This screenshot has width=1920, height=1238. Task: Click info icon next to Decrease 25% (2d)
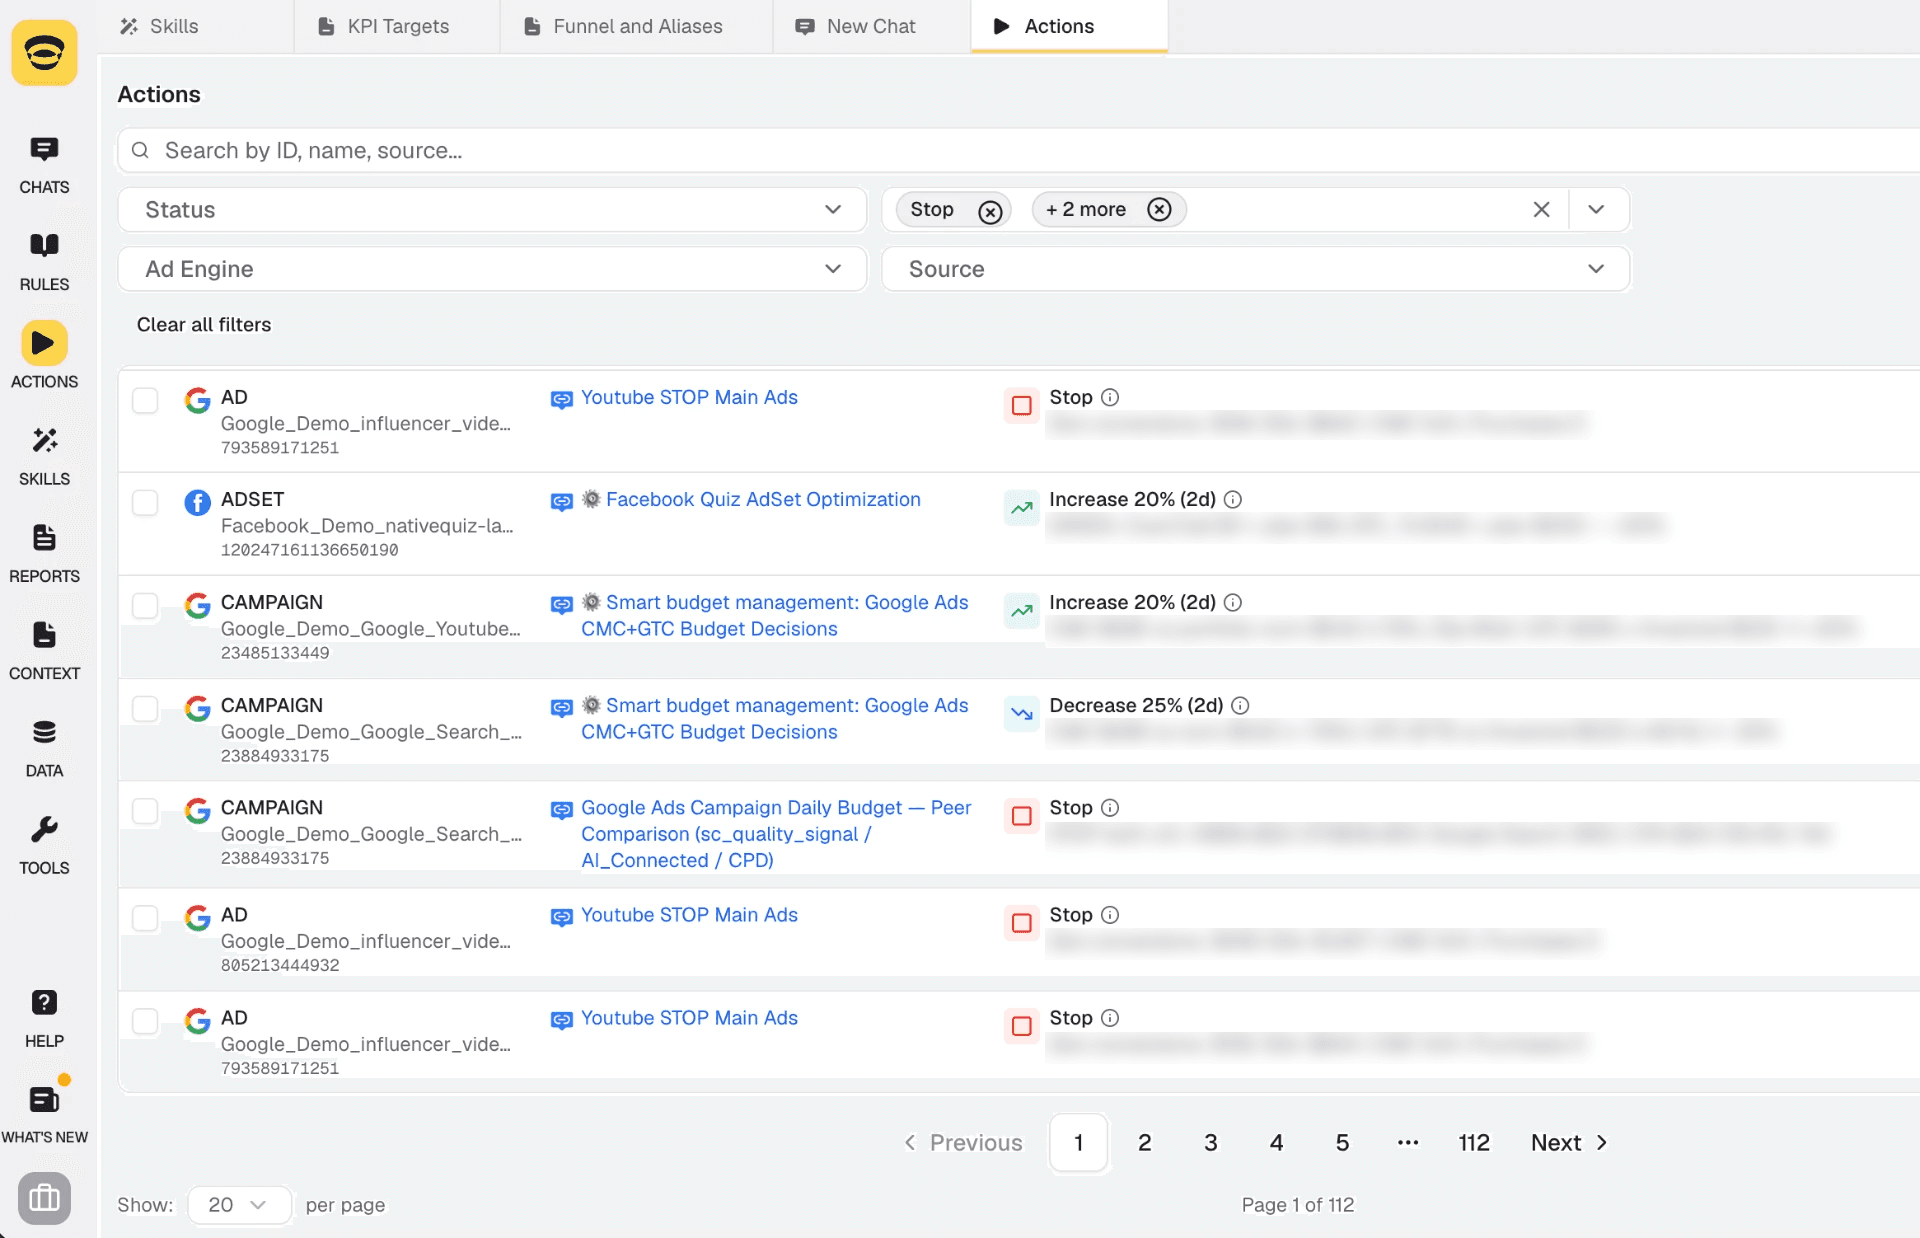click(x=1240, y=705)
